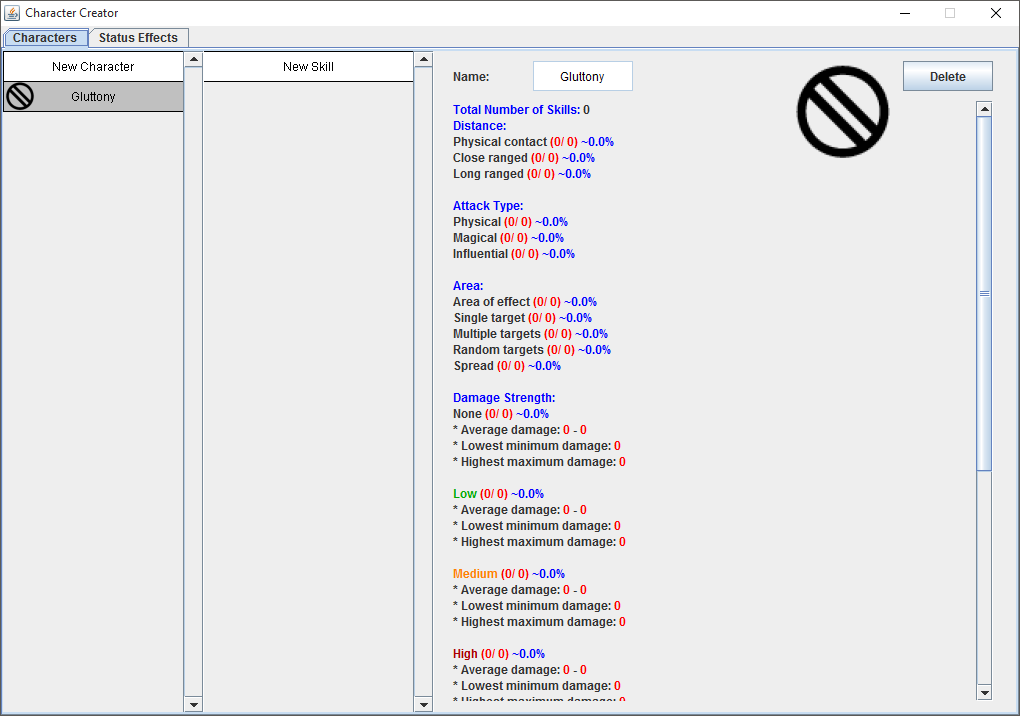Click the Distance heading

coord(479,126)
